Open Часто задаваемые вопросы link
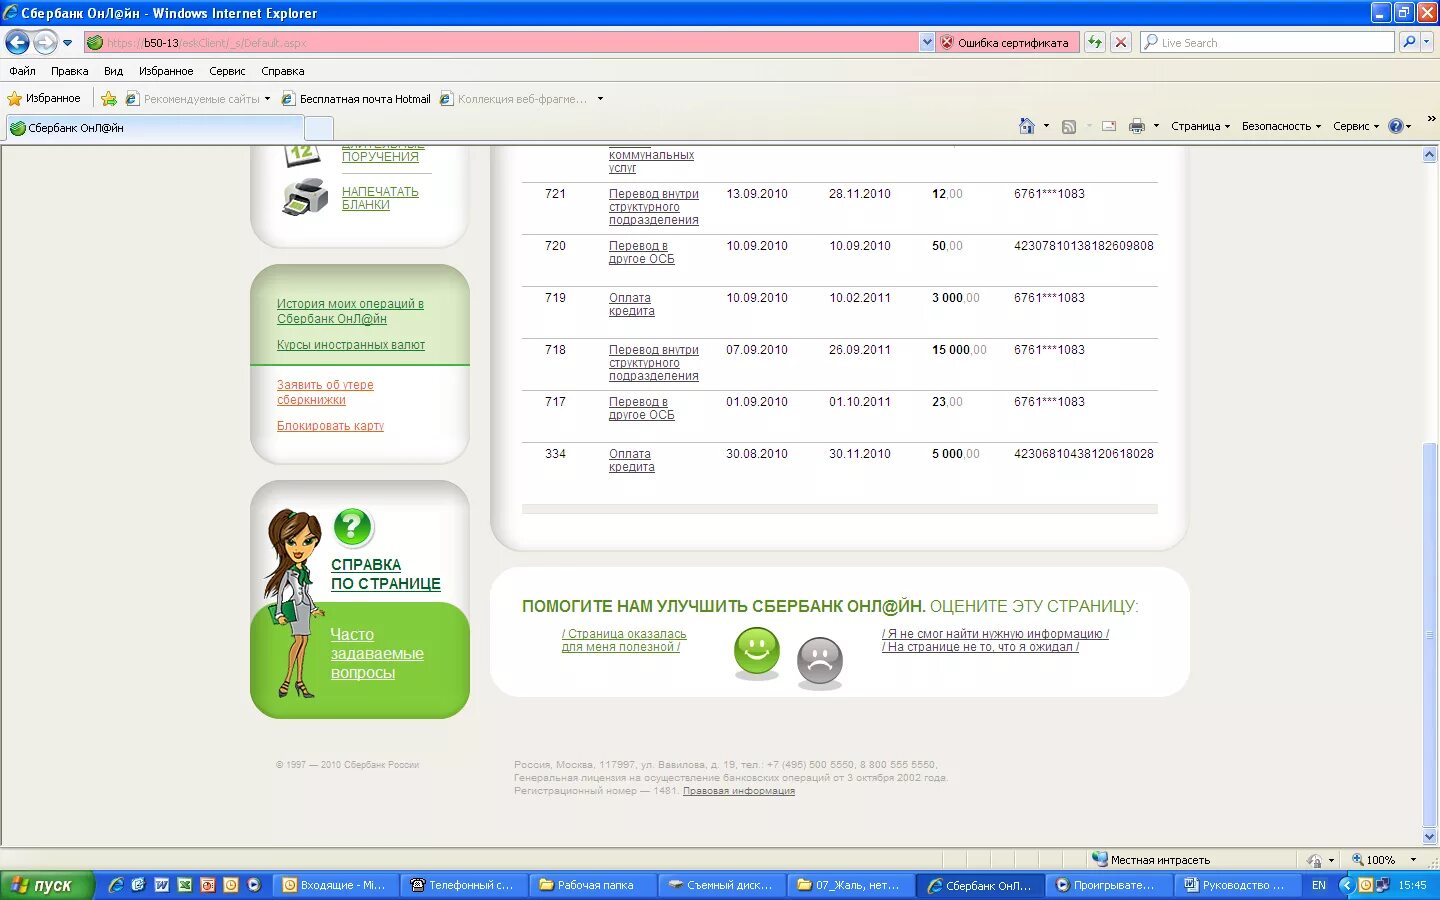The height and width of the screenshot is (900, 1440). [377, 654]
